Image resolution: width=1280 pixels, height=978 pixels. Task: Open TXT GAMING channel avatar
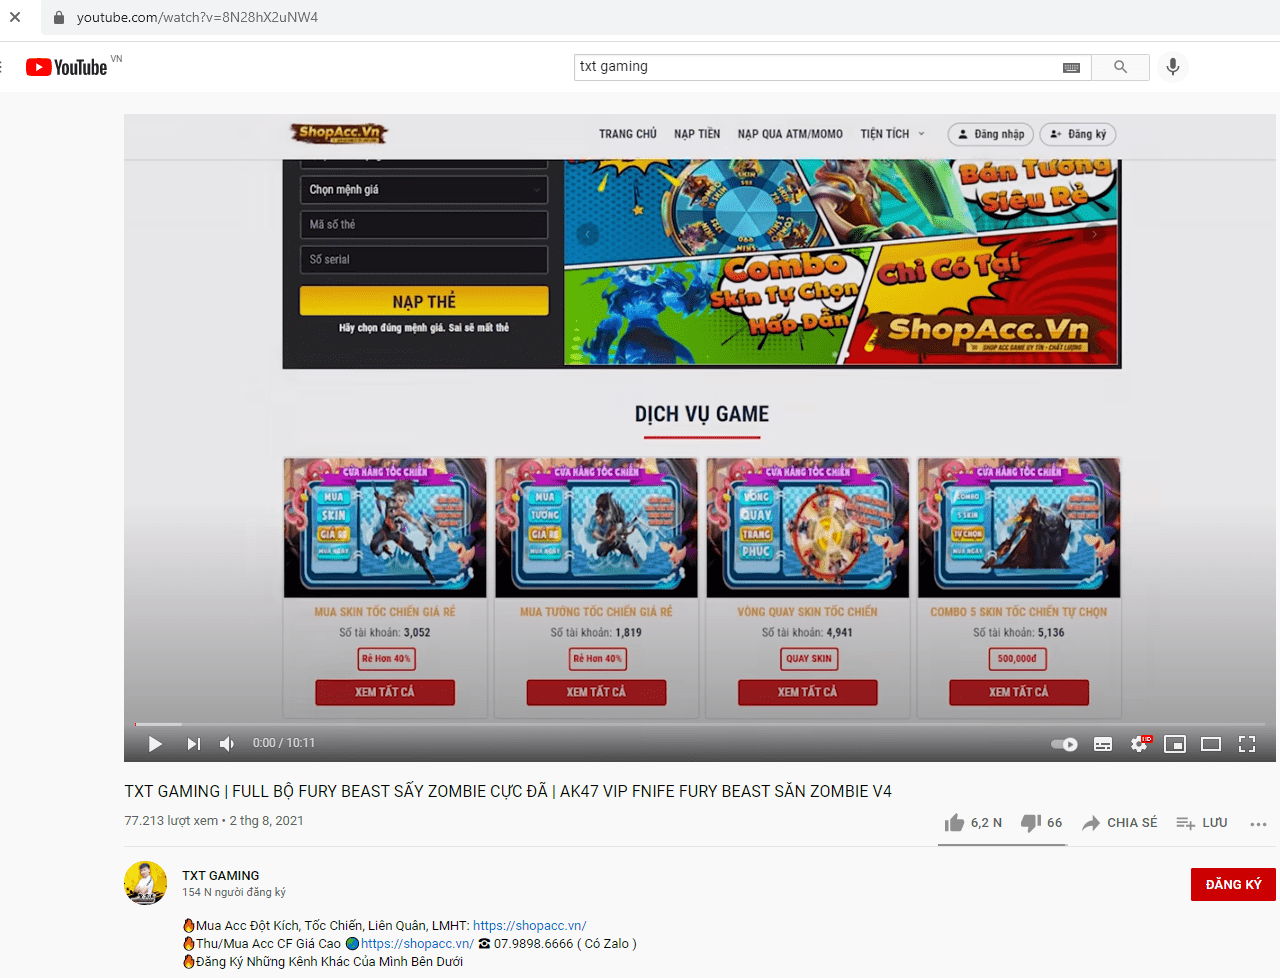pyautogui.click(x=145, y=883)
